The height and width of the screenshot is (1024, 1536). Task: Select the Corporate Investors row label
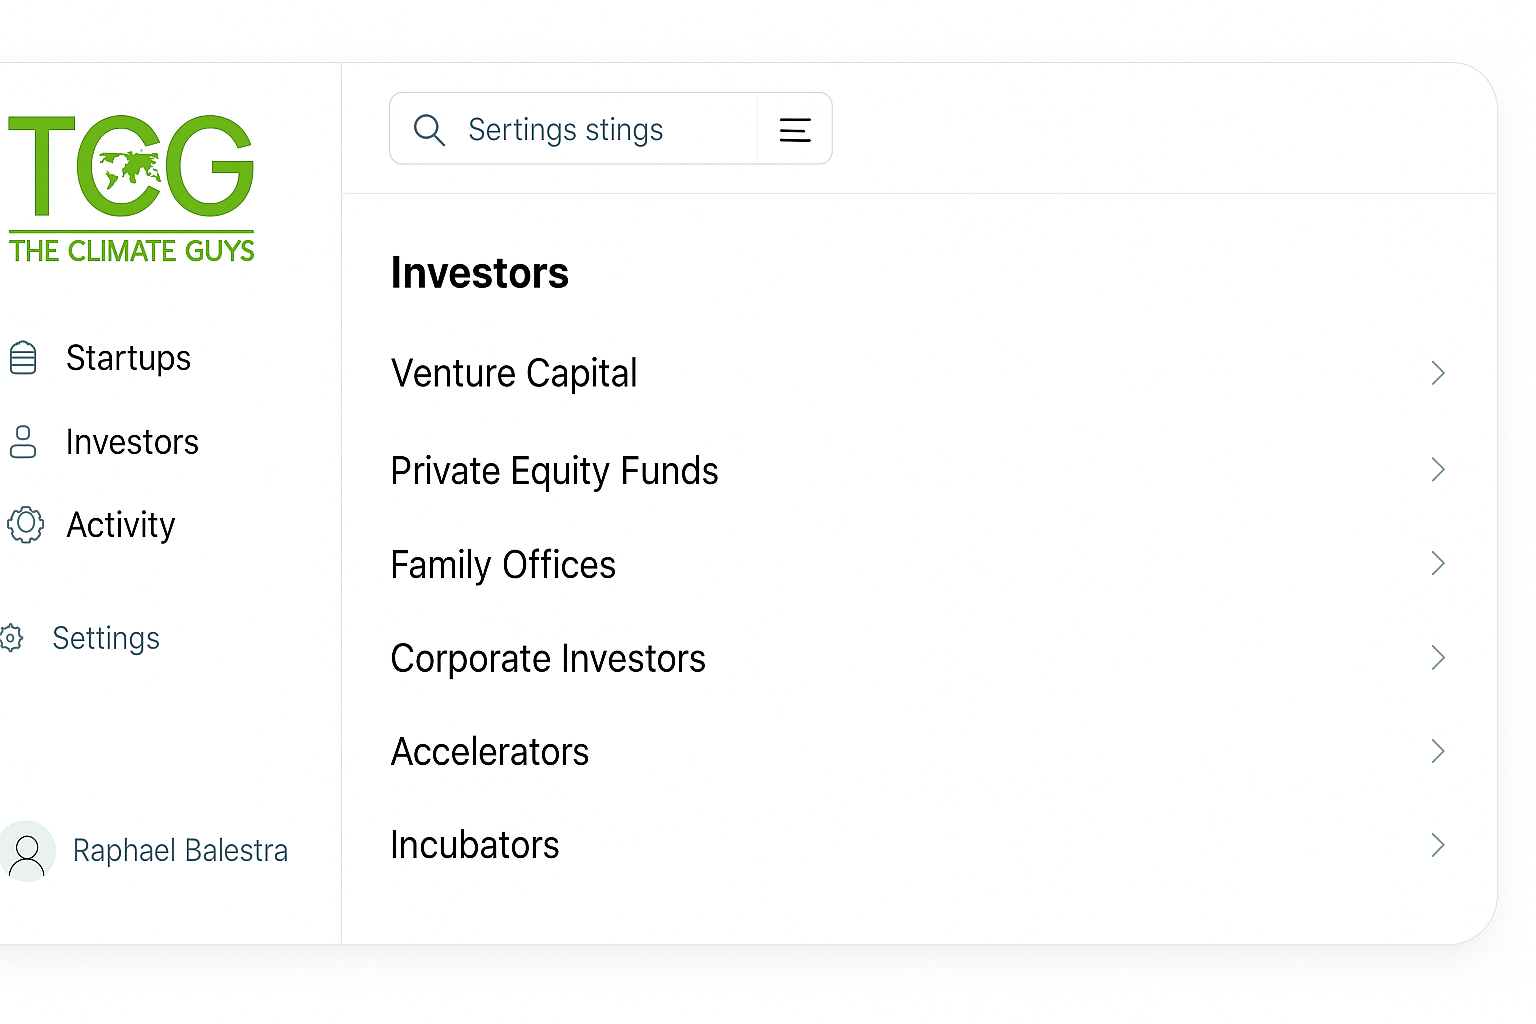[548, 659]
